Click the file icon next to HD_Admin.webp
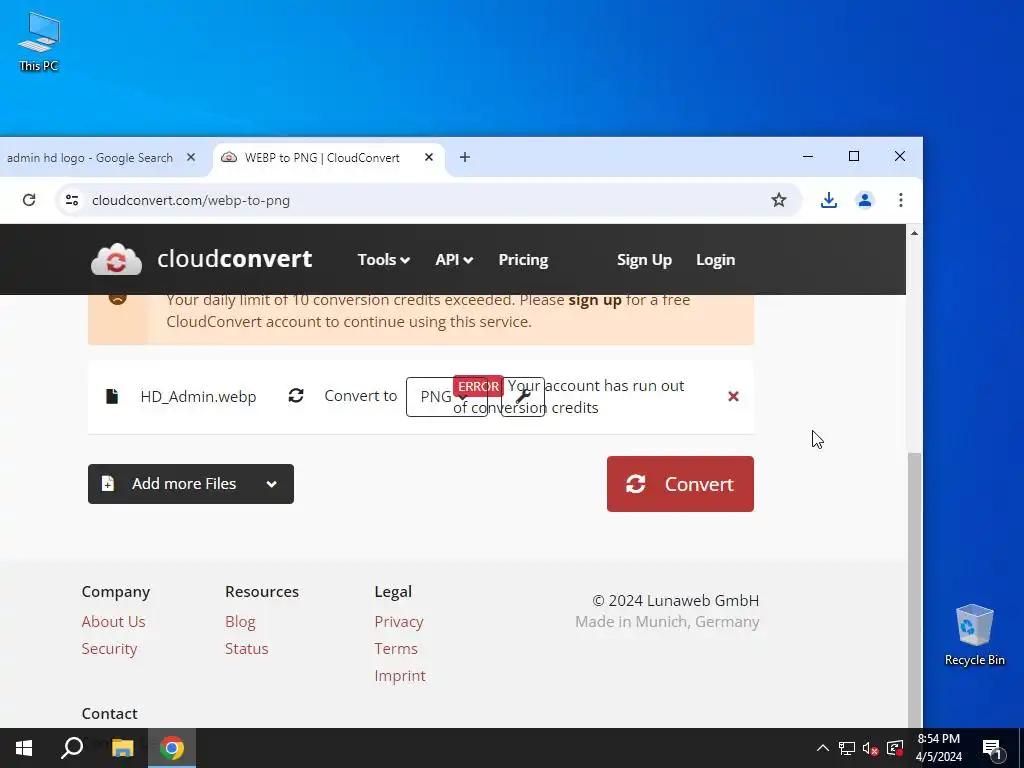Image resolution: width=1024 pixels, height=768 pixels. pos(112,396)
